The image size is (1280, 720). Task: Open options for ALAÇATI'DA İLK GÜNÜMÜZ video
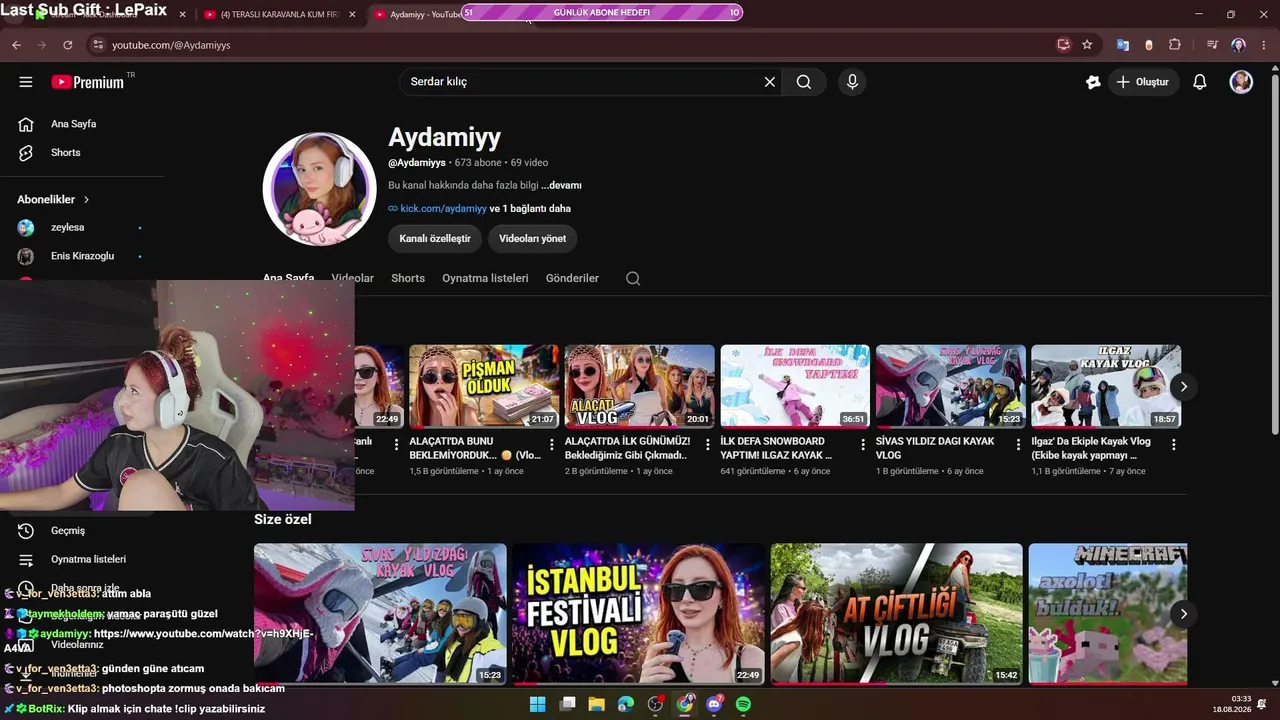click(708, 445)
